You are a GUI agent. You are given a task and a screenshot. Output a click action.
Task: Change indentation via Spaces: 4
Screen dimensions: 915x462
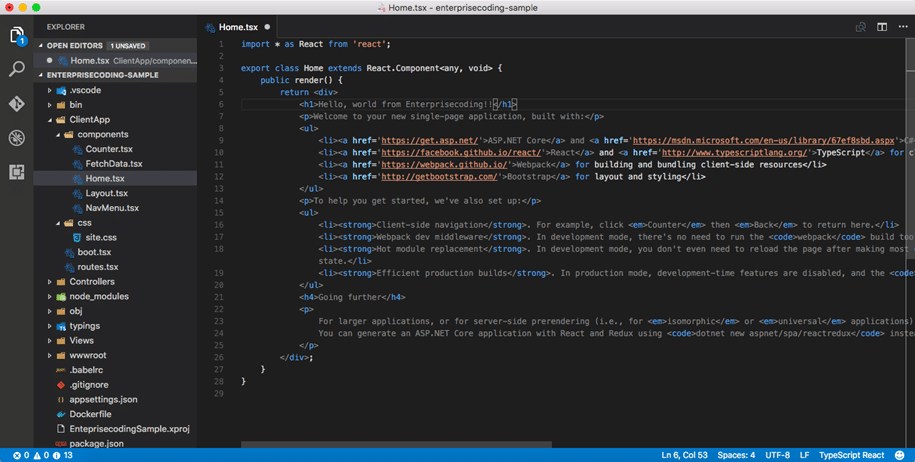(x=736, y=455)
